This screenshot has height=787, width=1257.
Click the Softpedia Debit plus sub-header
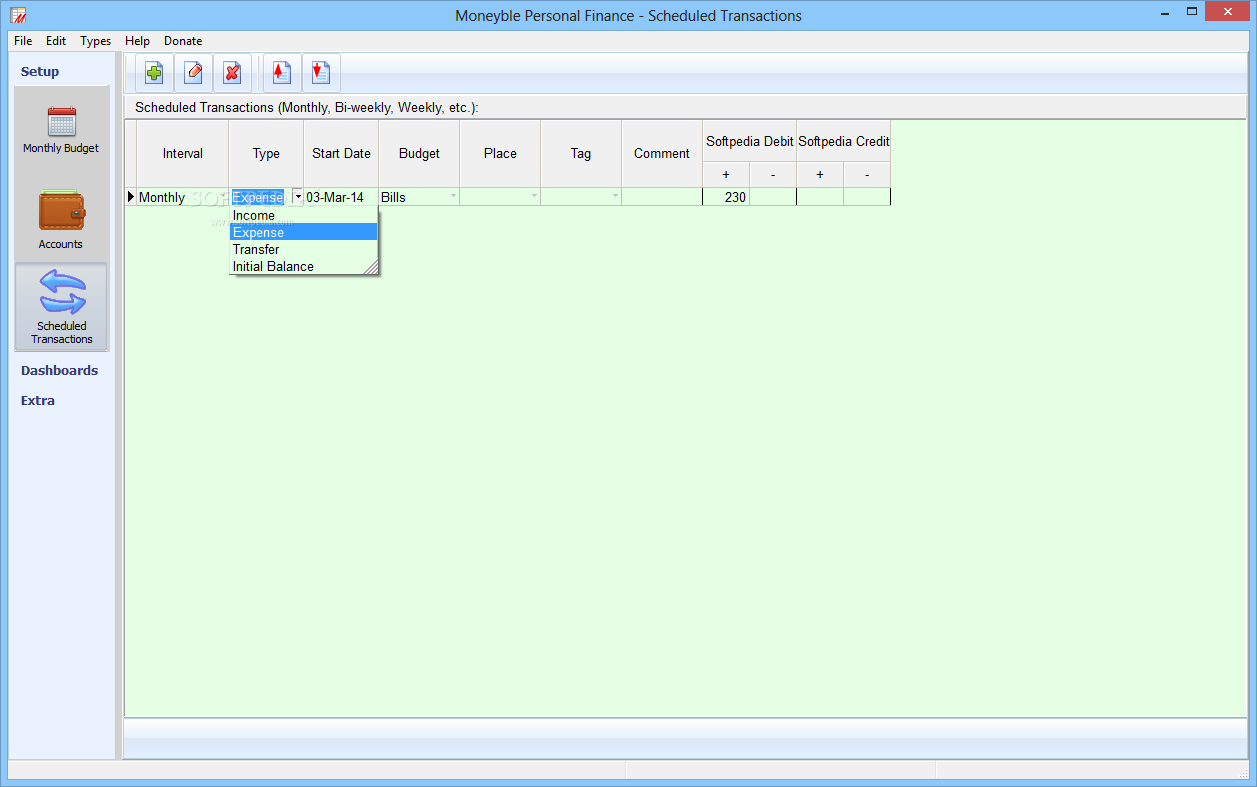(x=726, y=175)
